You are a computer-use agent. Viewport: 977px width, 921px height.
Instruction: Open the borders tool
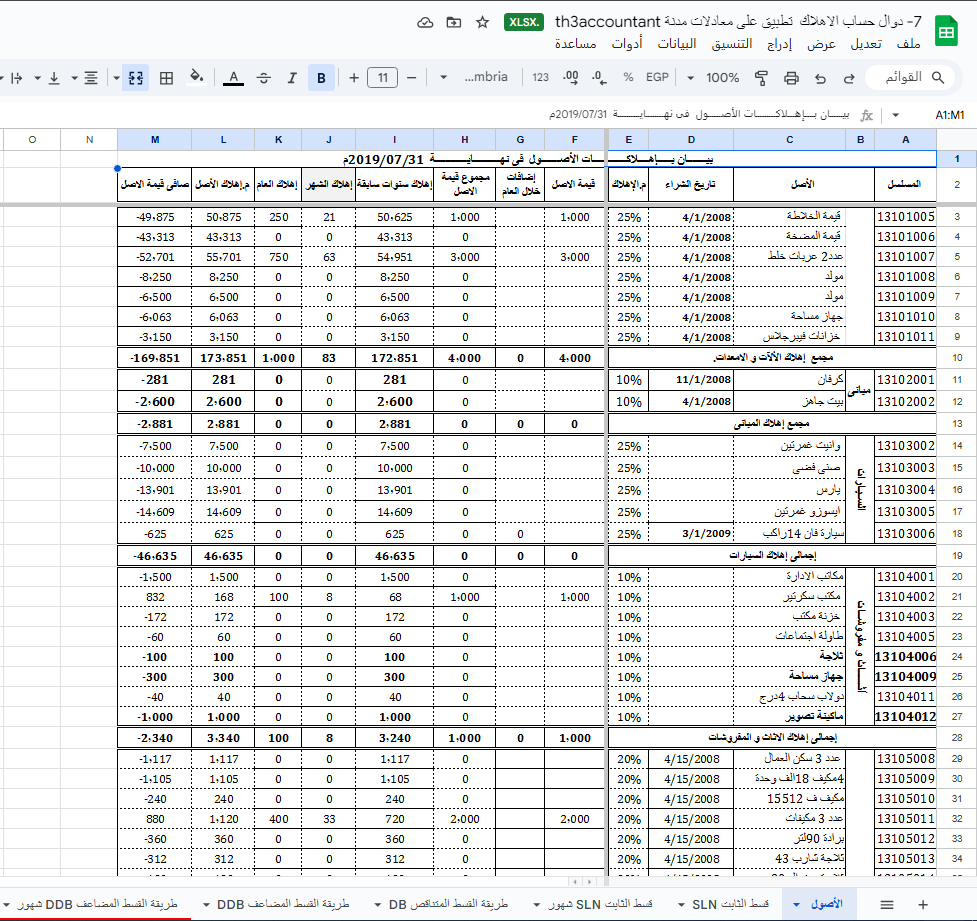point(166,78)
